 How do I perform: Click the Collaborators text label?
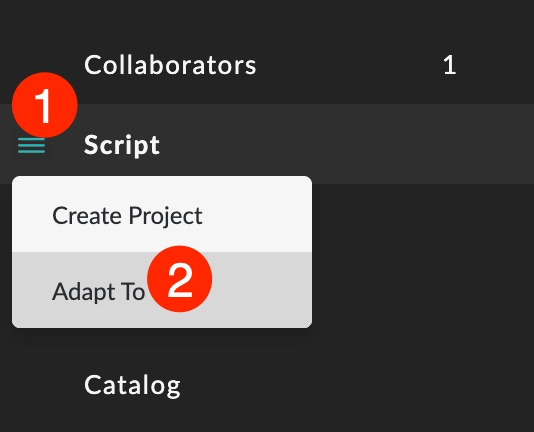(170, 65)
